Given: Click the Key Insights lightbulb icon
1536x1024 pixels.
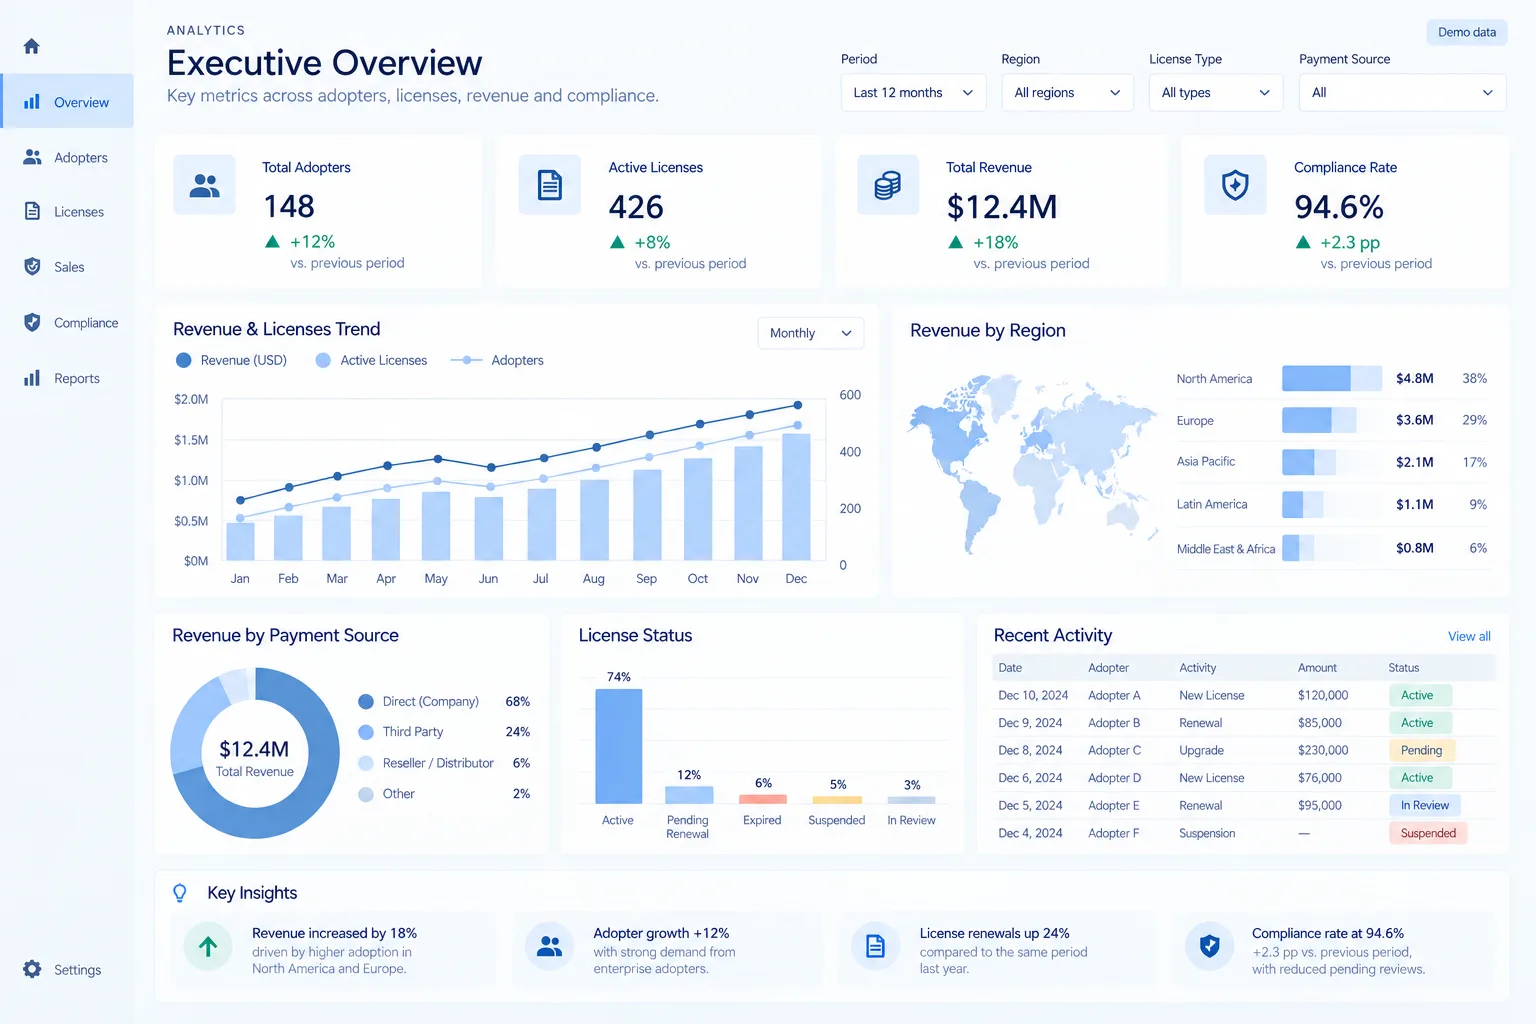Looking at the screenshot, I should pyautogui.click(x=180, y=893).
